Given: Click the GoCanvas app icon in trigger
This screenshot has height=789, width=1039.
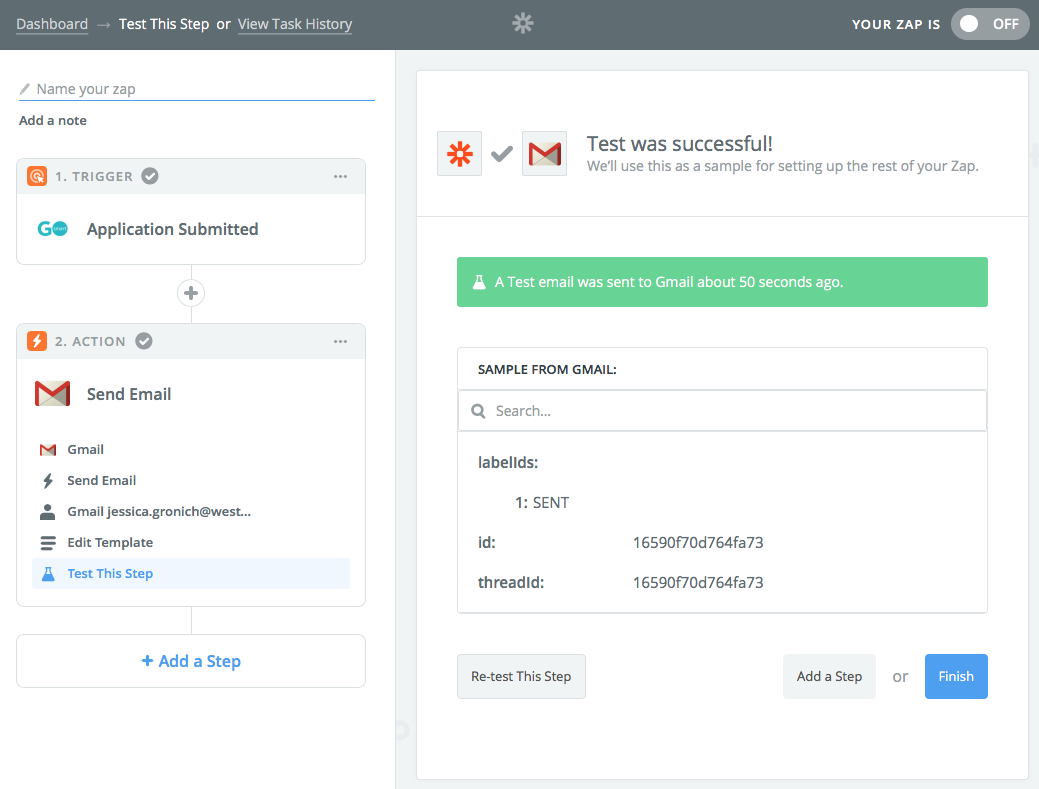Looking at the screenshot, I should click(x=53, y=229).
